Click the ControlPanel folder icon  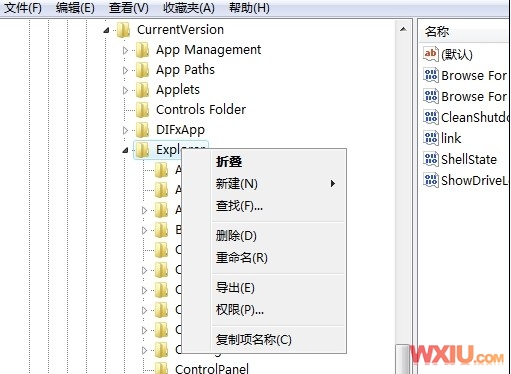(162, 368)
